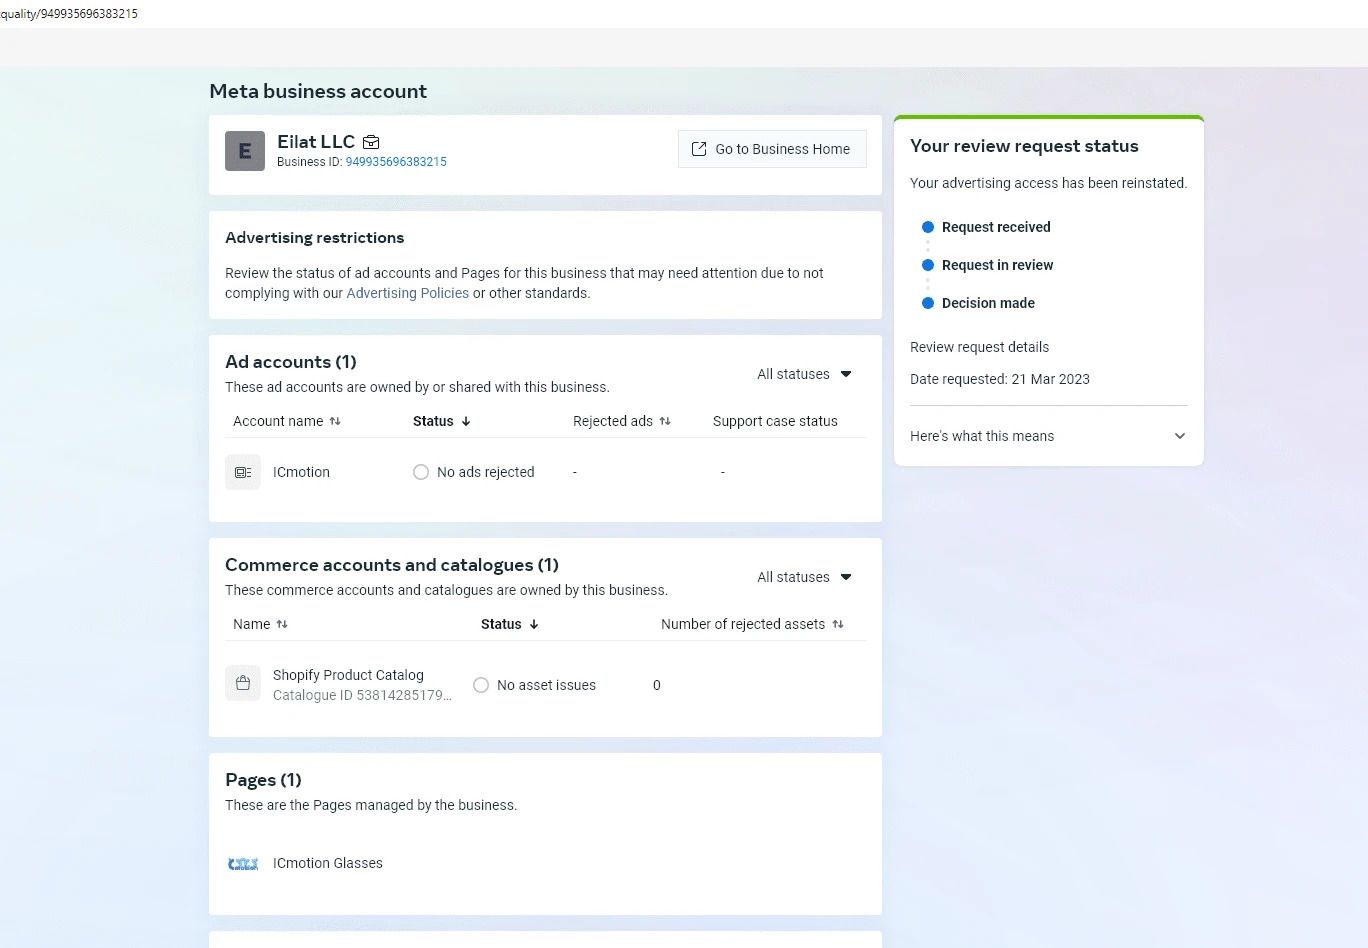Click Support case status column header
The image size is (1368, 948).
point(775,421)
